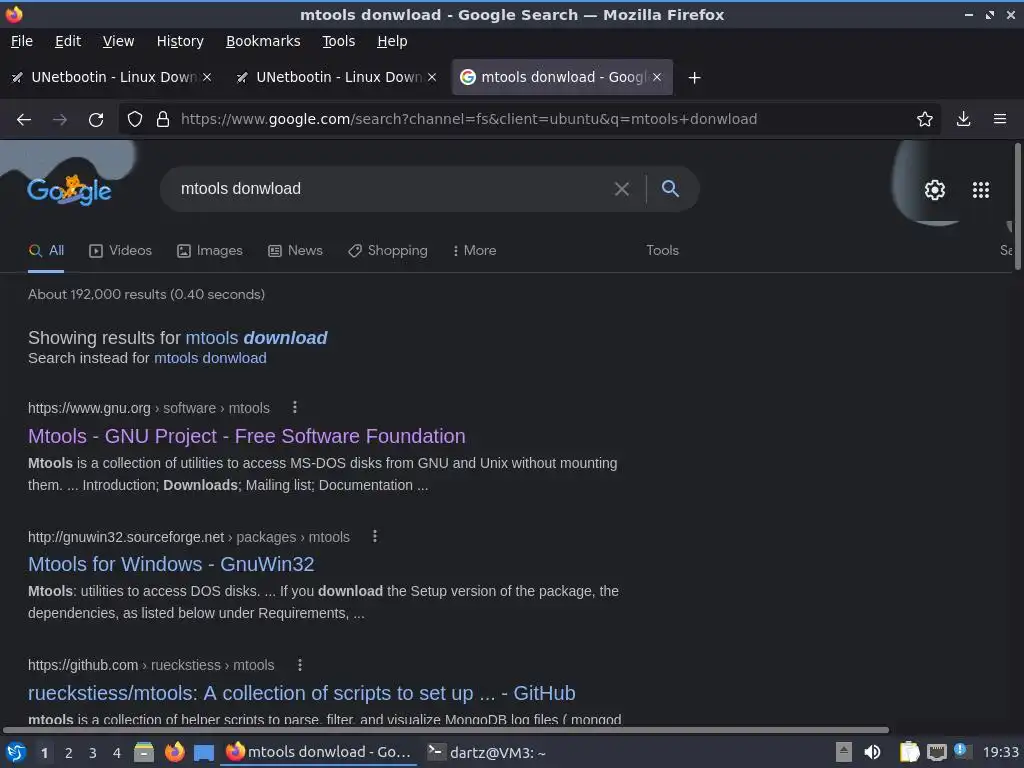Open the Bookmarks menu
The image size is (1024, 768).
click(263, 41)
